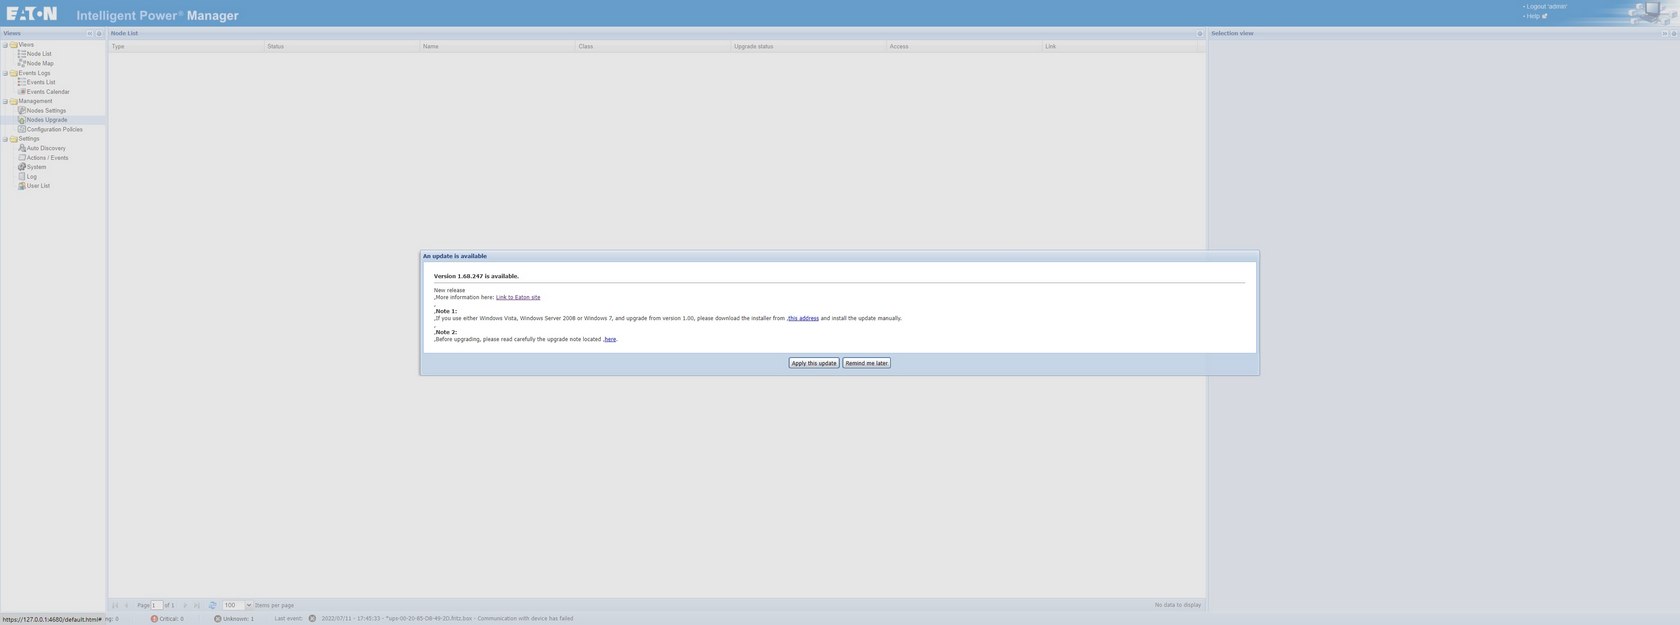Screen dimensions: 1680x625
Task: Click the 'Version 1.68.247 is available.' text
Action: tap(476, 276)
